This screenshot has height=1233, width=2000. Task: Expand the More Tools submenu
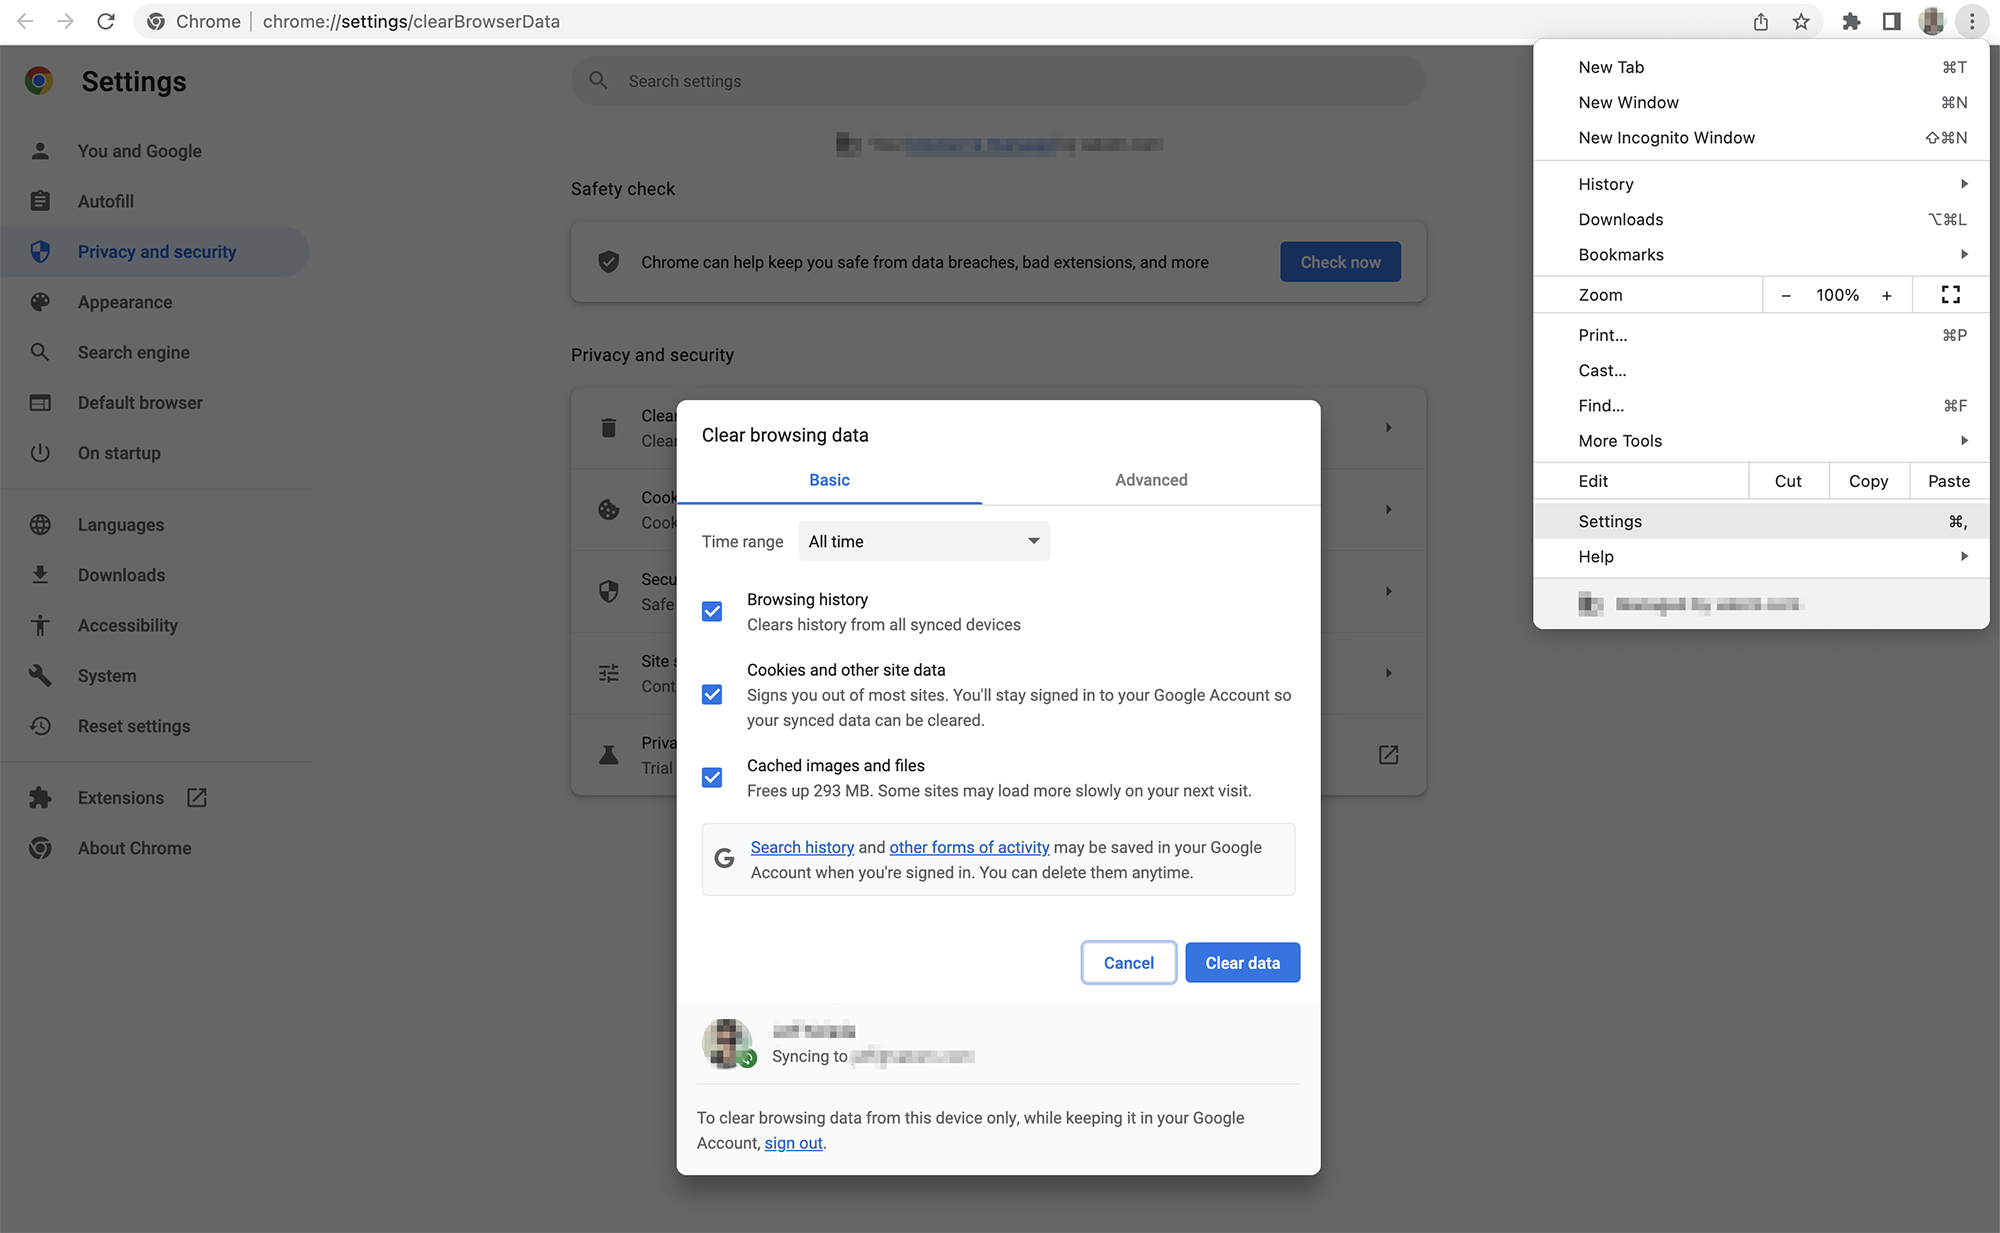coord(1761,441)
